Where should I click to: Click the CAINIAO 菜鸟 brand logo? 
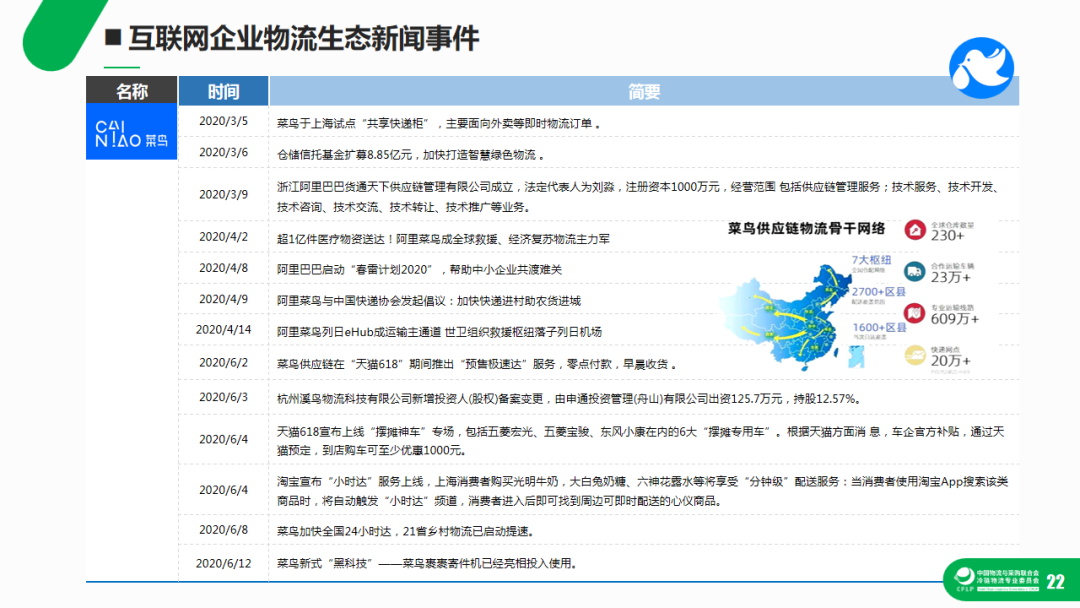pos(132,133)
